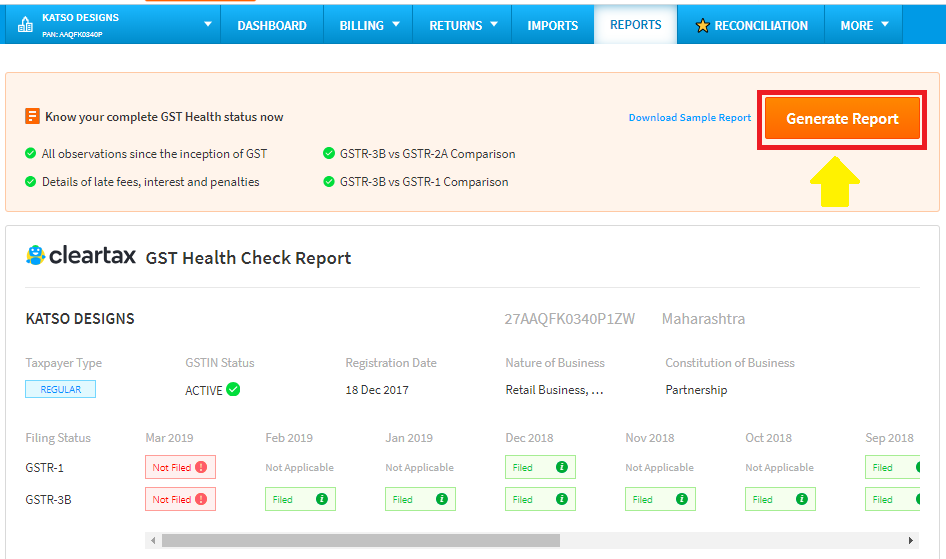This screenshot has height=559, width=946.
Task: Click PAN: AAQFK0340P text in header
Action: click(x=72, y=34)
